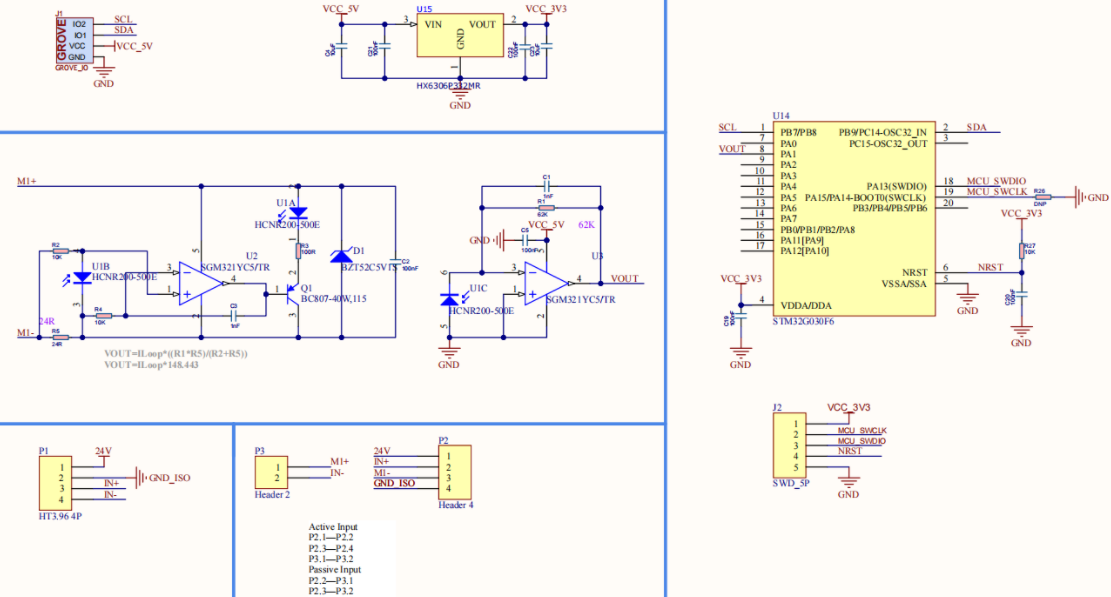This screenshot has width=1111, height=597.
Task: Click the U1C photodiode symbol
Action: [450, 298]
